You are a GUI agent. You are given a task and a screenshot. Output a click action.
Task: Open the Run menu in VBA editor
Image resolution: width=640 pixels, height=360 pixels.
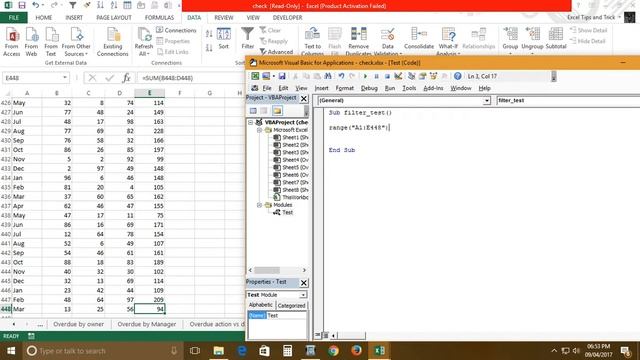pos(390,88)
